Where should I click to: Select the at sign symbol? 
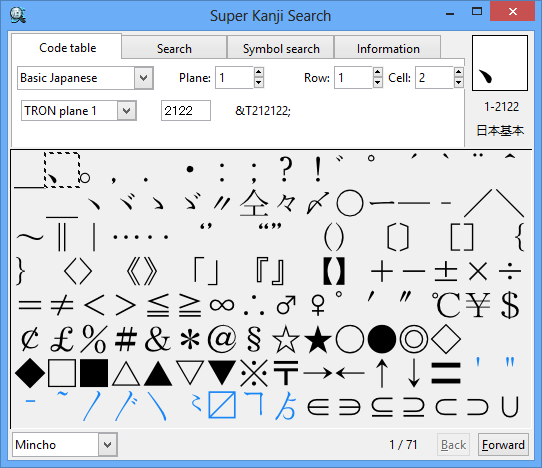222,339
